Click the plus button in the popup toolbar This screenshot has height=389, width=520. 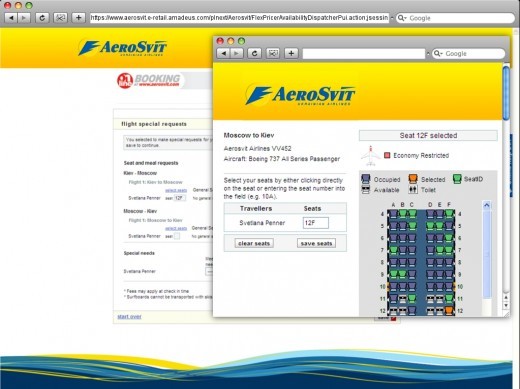tap(291, 53)
